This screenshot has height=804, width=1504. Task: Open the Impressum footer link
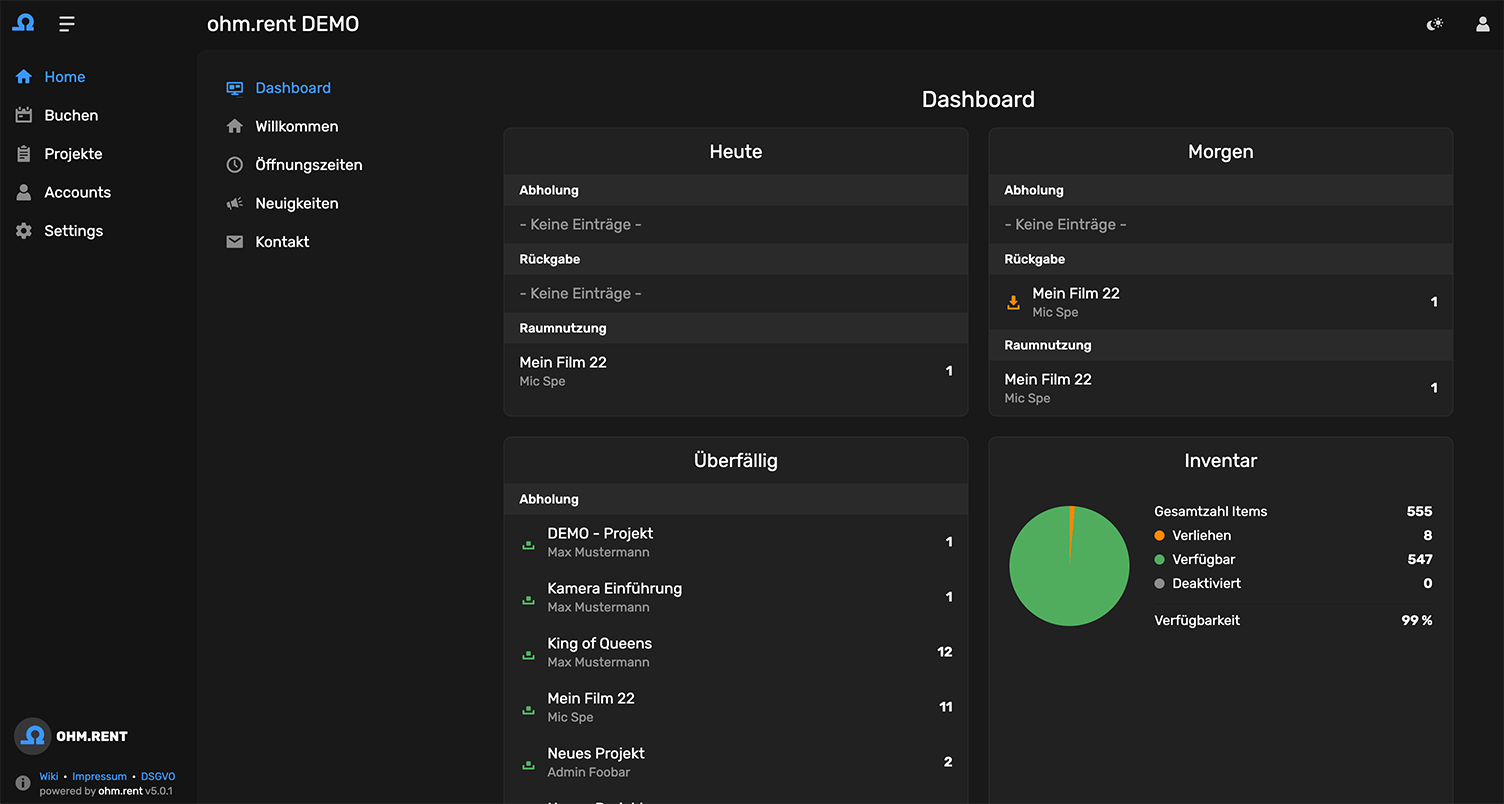click(99, 776)
